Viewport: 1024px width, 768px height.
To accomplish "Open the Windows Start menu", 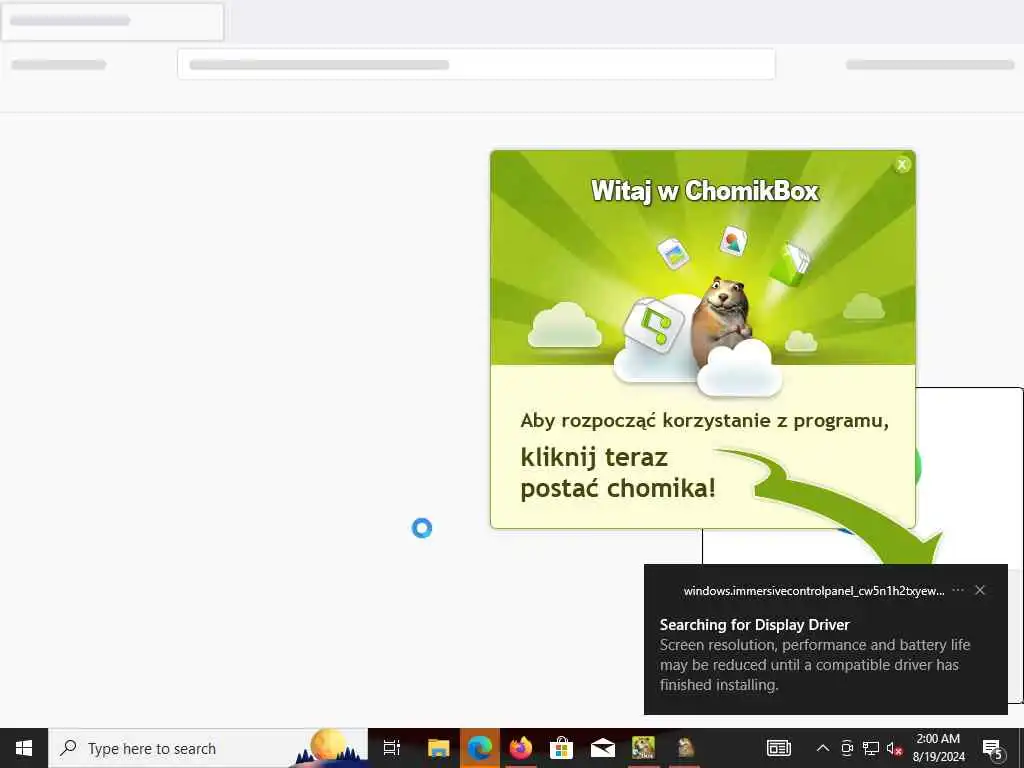I will (24, 748).
